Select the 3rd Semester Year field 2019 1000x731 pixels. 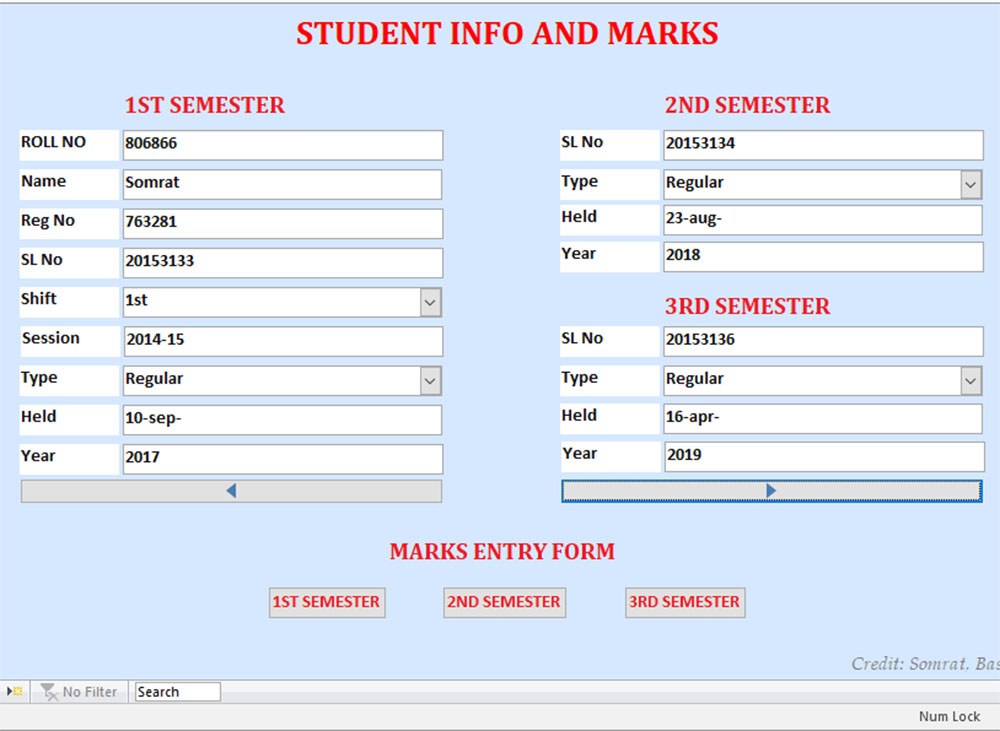coord(822,456)
